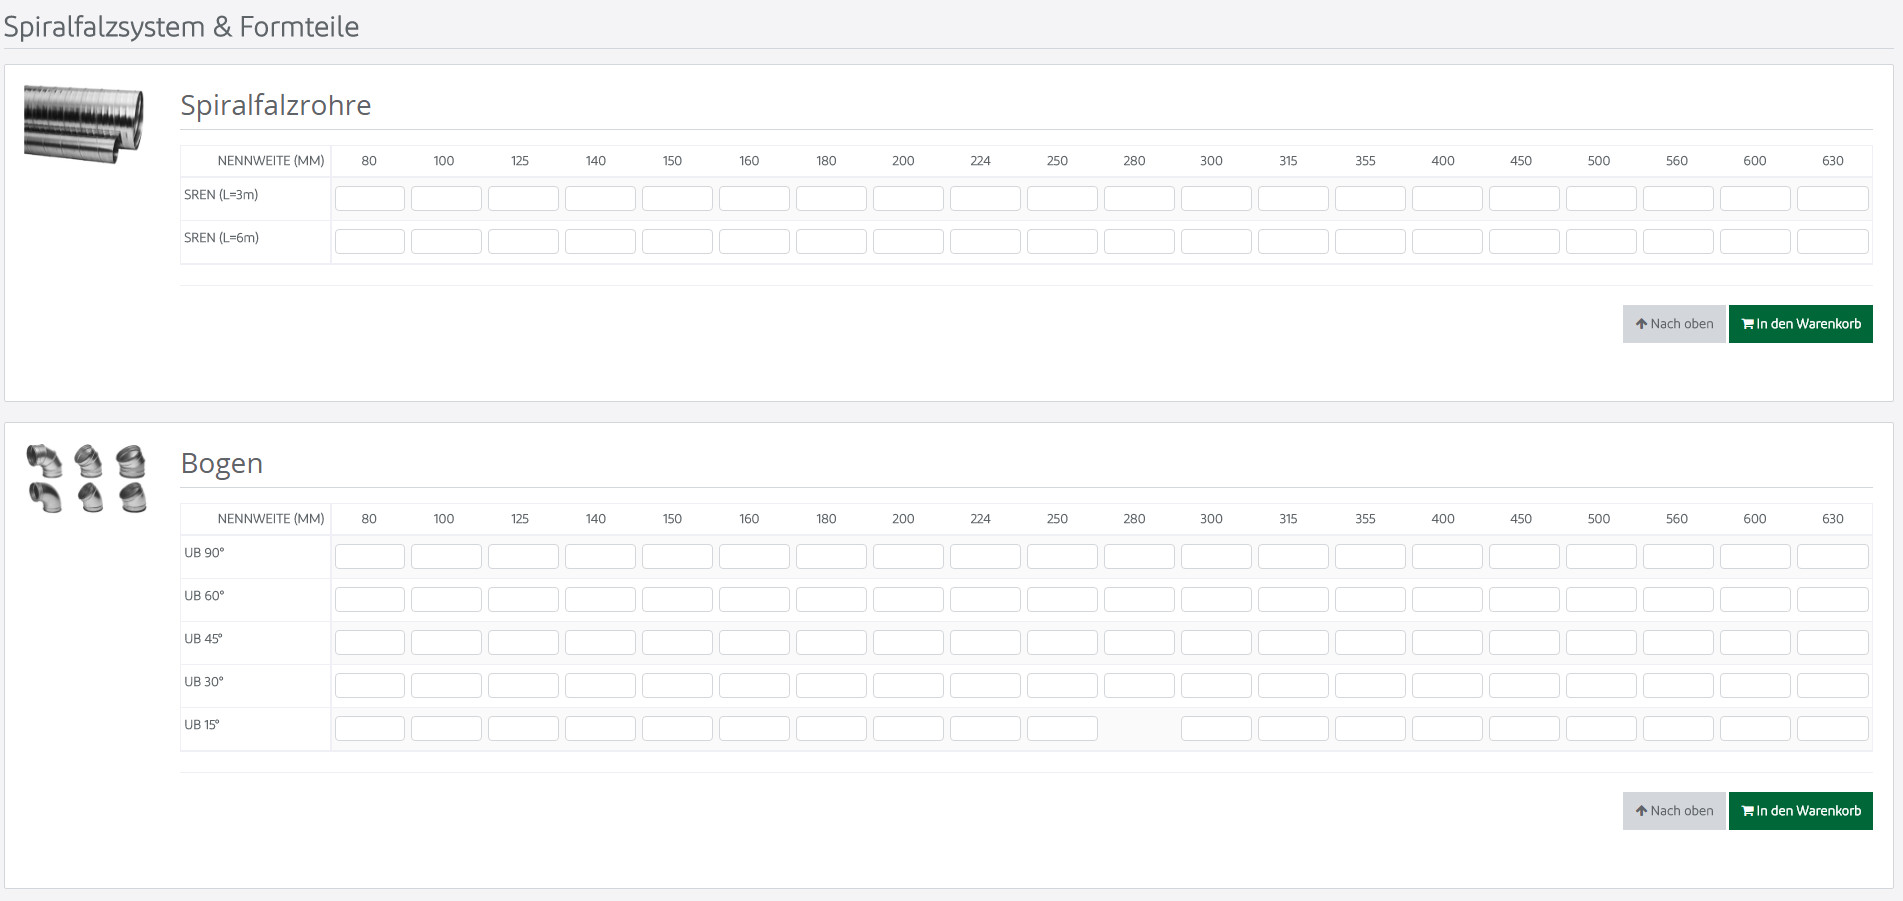Select SREN (L=3m) field for size 250
The image size is (1903, 901).
(x=1062, y=198)
